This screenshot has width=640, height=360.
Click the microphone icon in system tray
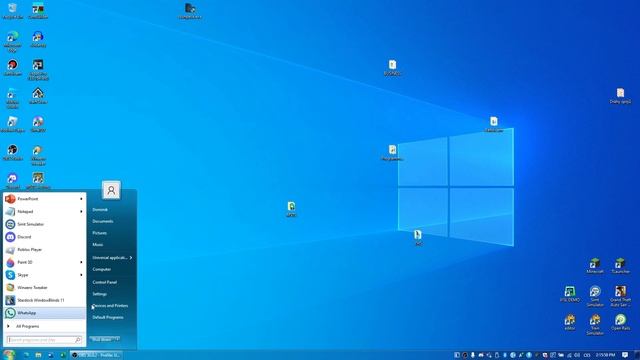[x=473, y=355]
